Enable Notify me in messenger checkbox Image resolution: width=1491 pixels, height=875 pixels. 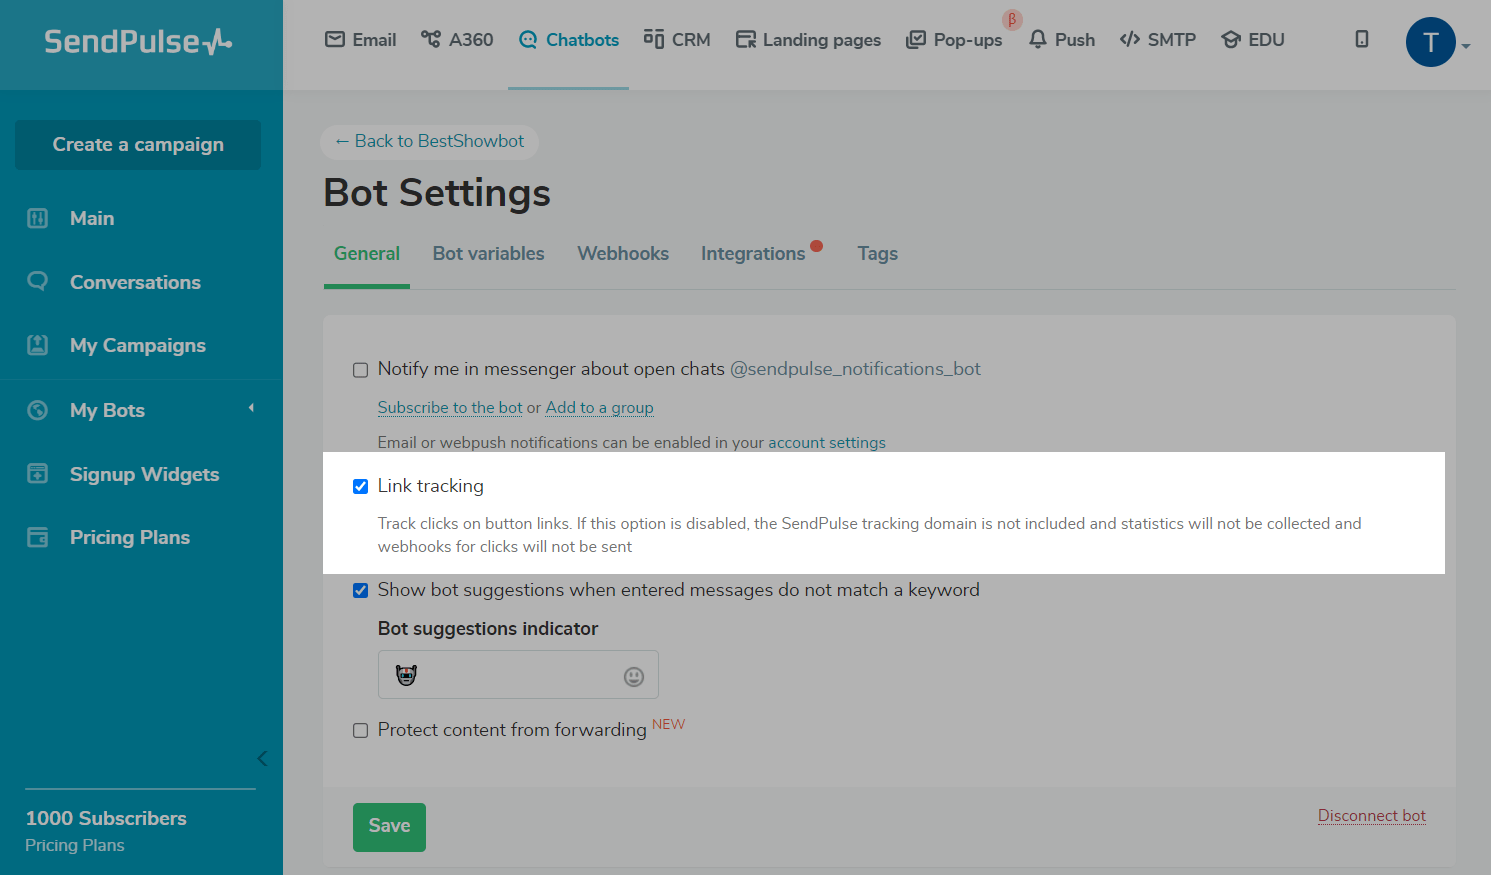[x=361, y=370]
